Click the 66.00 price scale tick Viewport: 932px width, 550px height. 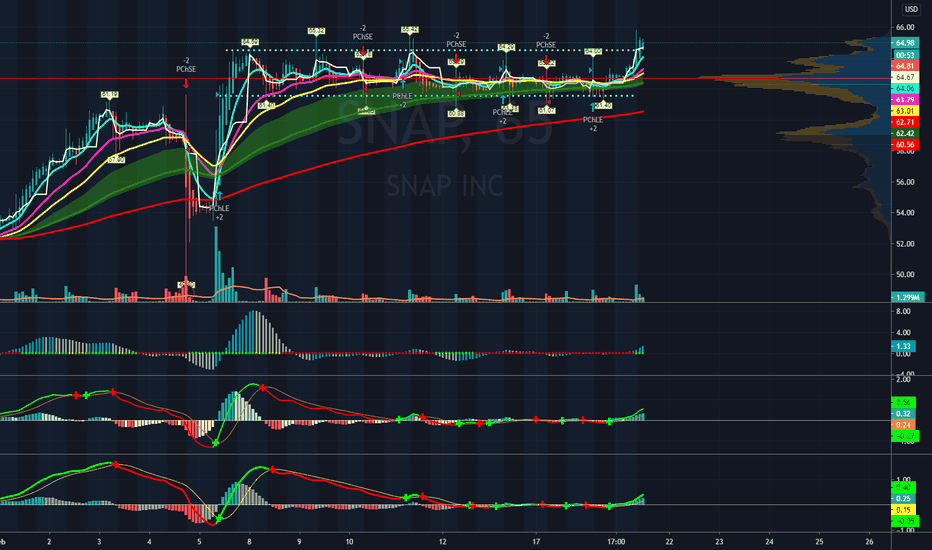point(905,27)
